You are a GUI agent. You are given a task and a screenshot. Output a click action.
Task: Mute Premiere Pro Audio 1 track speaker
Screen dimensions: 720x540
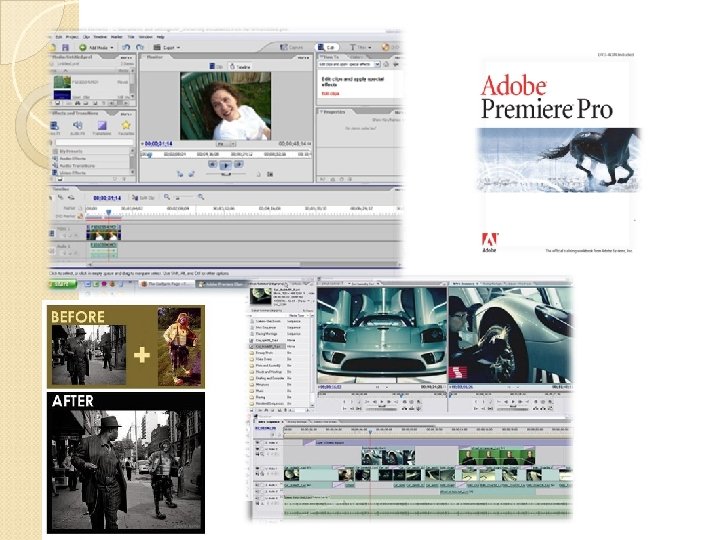(x=258, y=485)
